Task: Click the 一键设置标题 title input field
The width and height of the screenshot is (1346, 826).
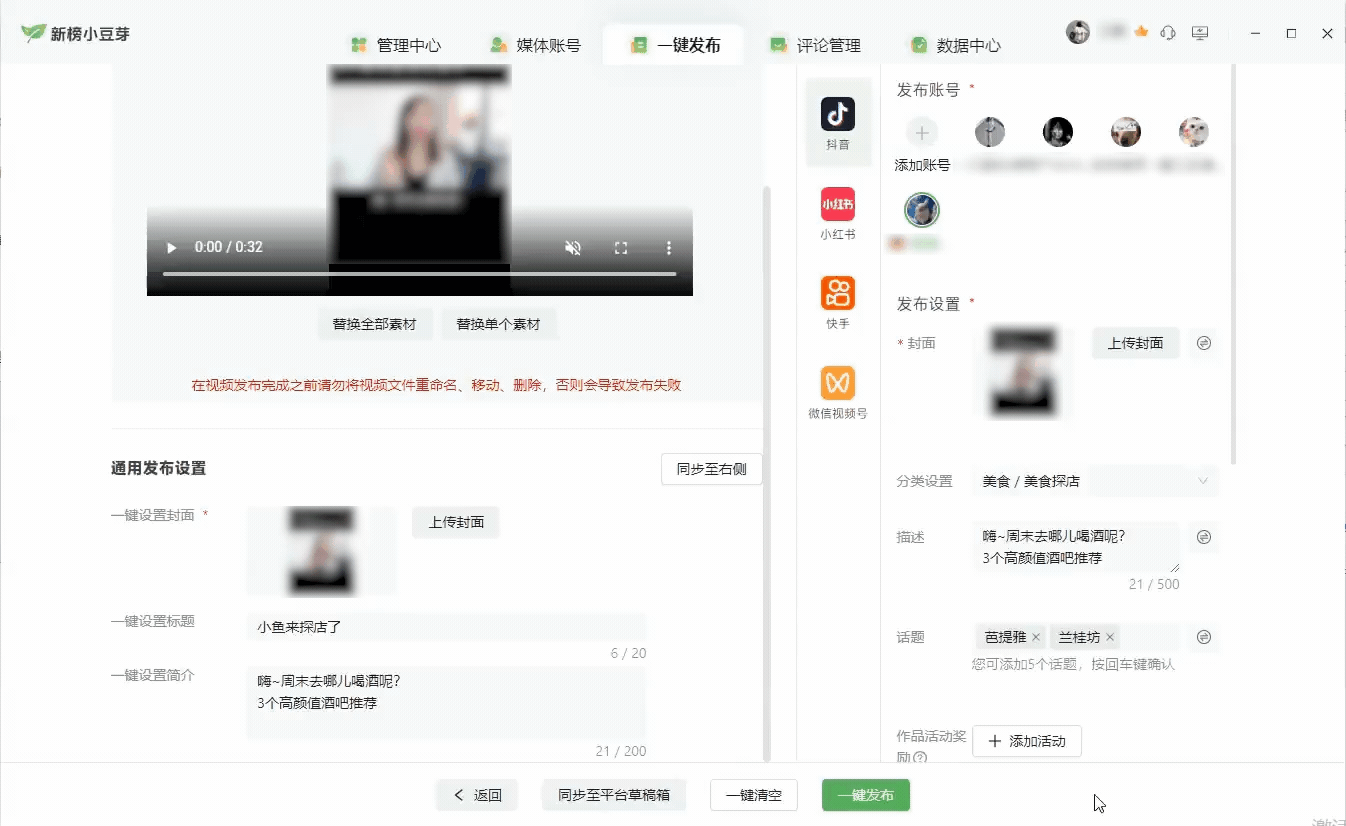Action: [x=446, y=627]
